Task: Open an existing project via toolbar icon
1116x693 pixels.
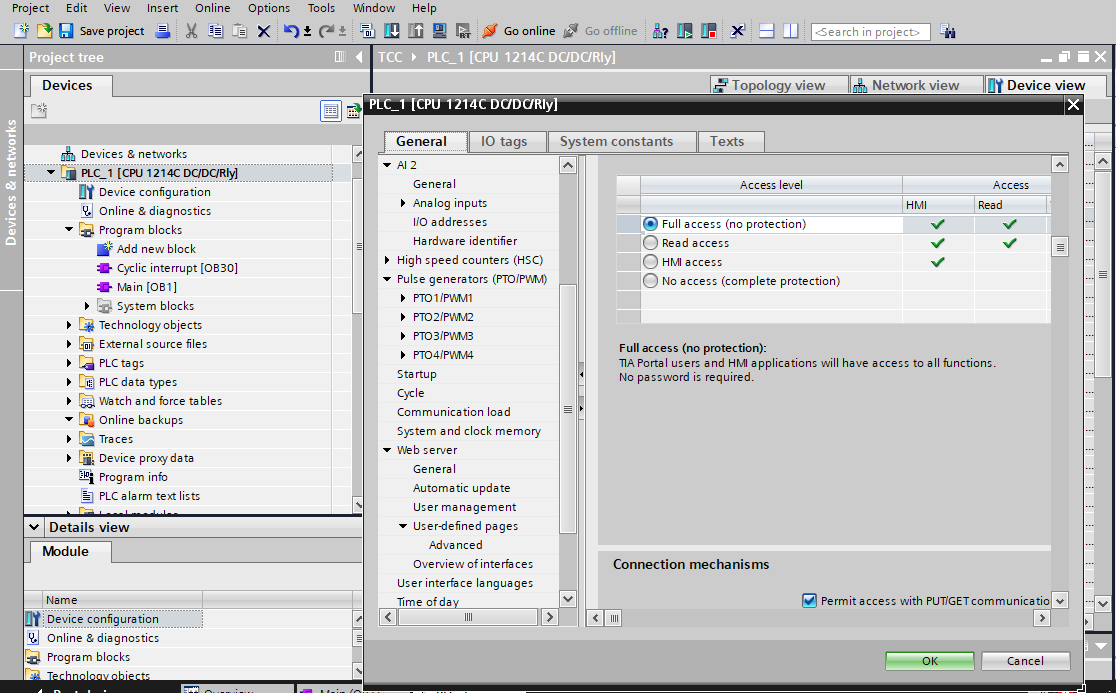Action: tap(44, 31)
